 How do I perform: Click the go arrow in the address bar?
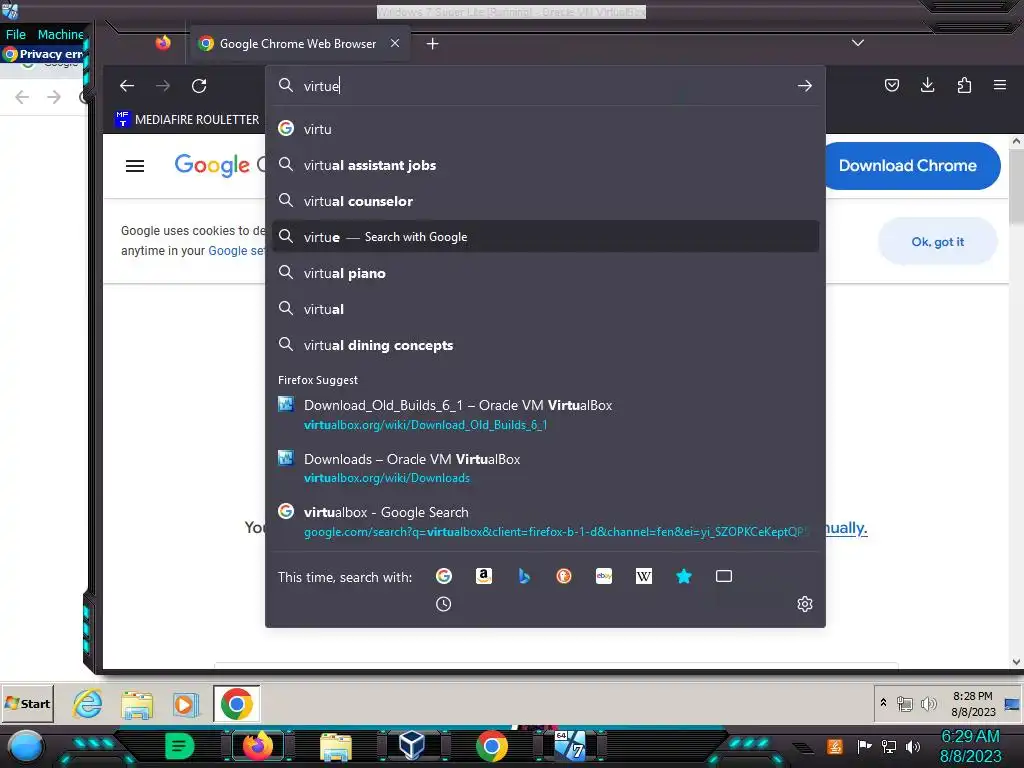(805, 86)
